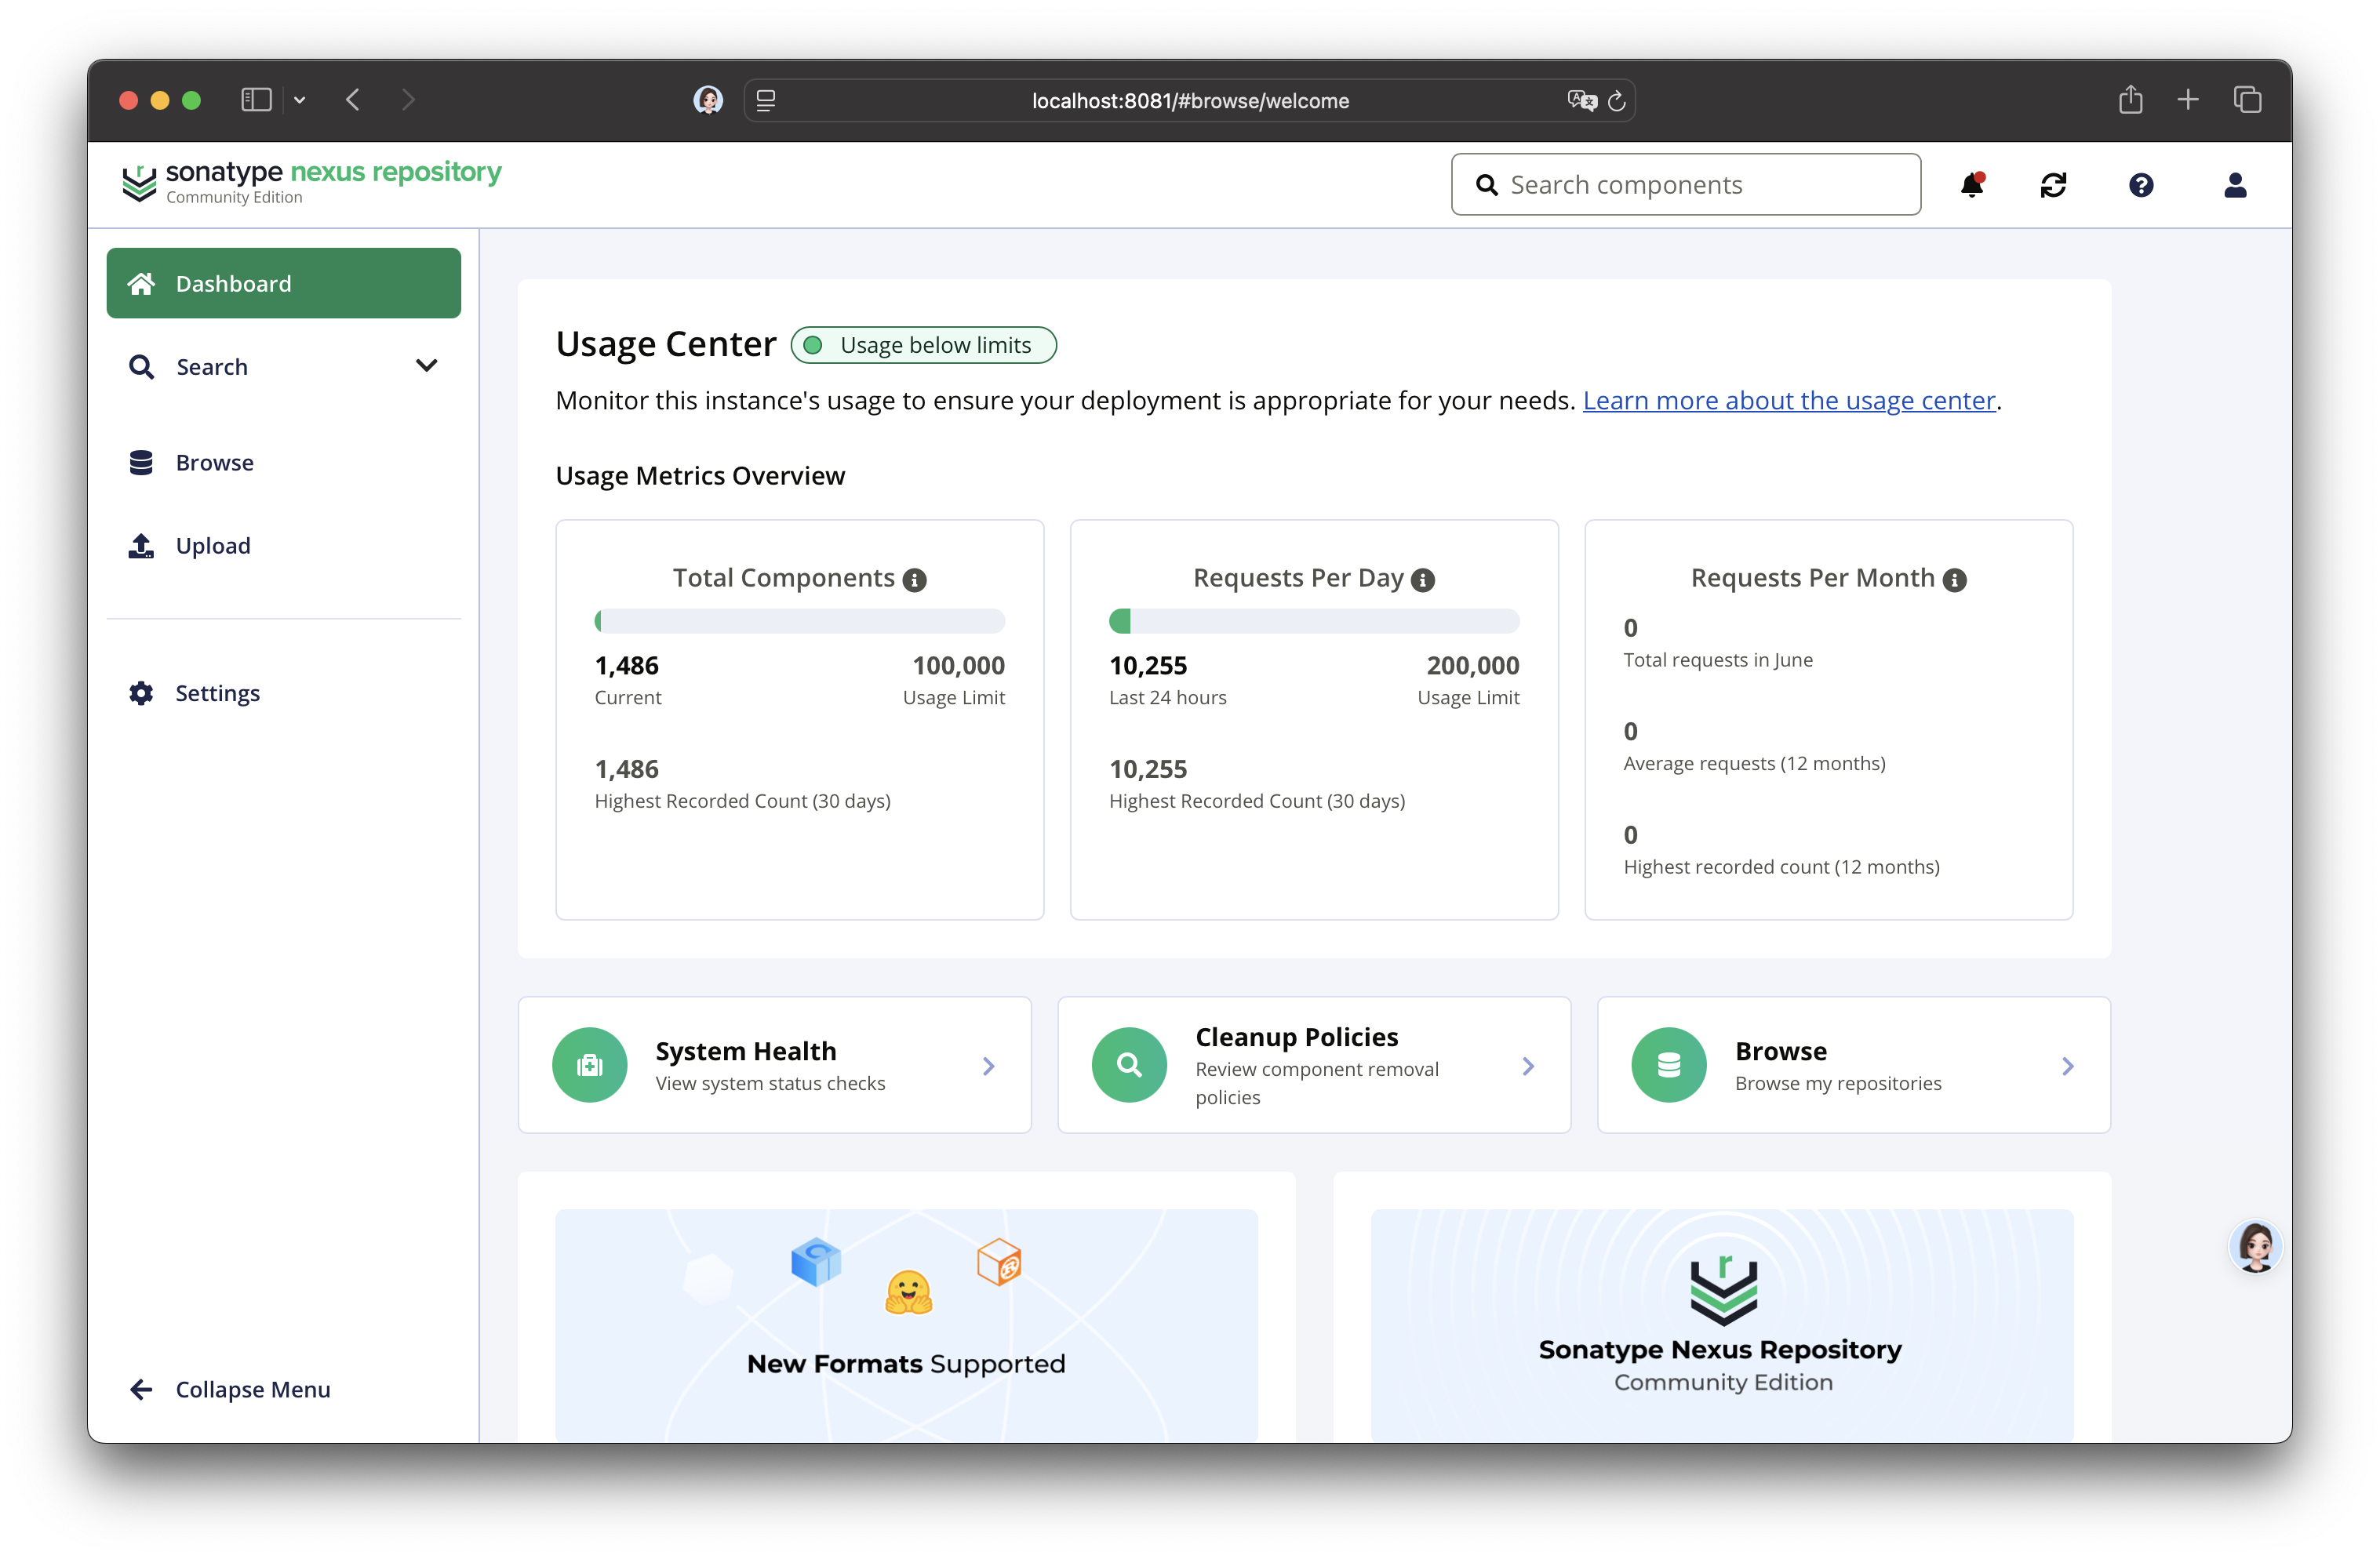Screen dimensions: 2380x1559
Task: Click the Collapse Menu left arrow icon
Action: tap(141, 1390)
